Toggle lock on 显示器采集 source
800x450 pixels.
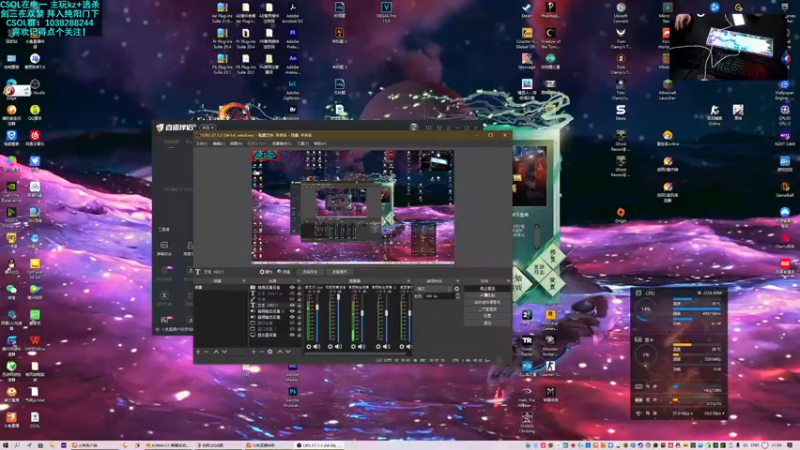(x=299, y=335)
